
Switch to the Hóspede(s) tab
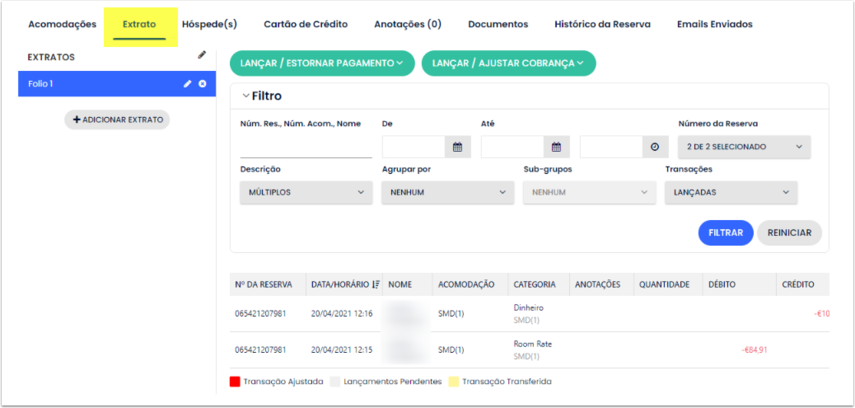click(x=209, y=23)
